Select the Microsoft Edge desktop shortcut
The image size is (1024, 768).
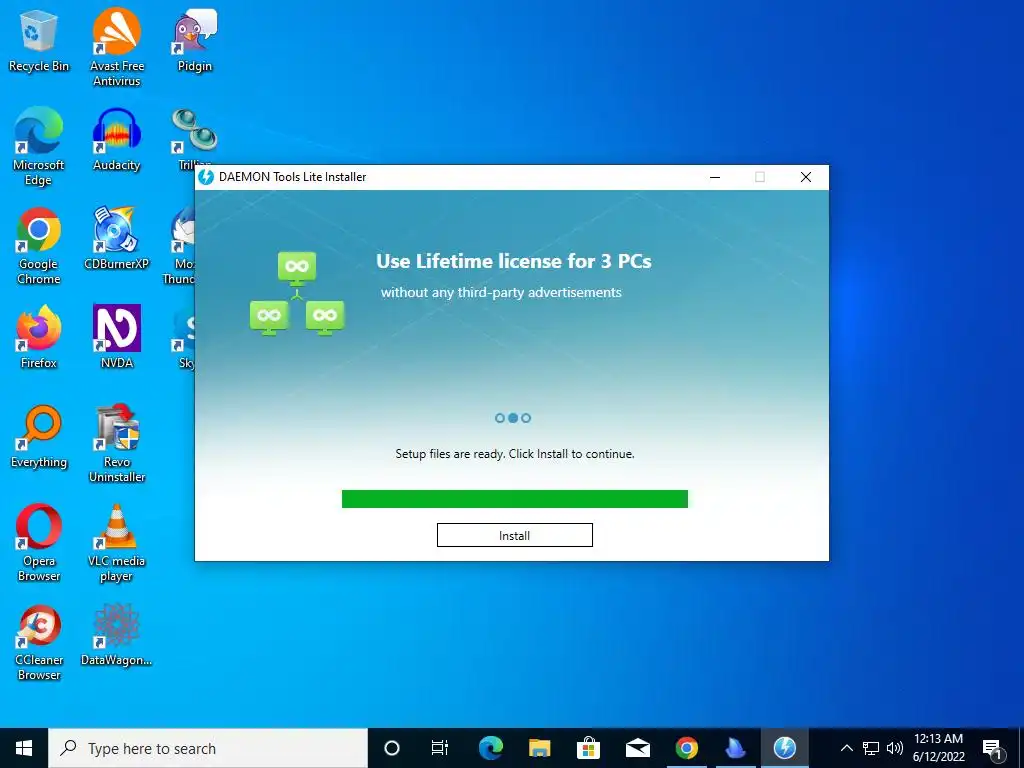[x=39, y=146]
